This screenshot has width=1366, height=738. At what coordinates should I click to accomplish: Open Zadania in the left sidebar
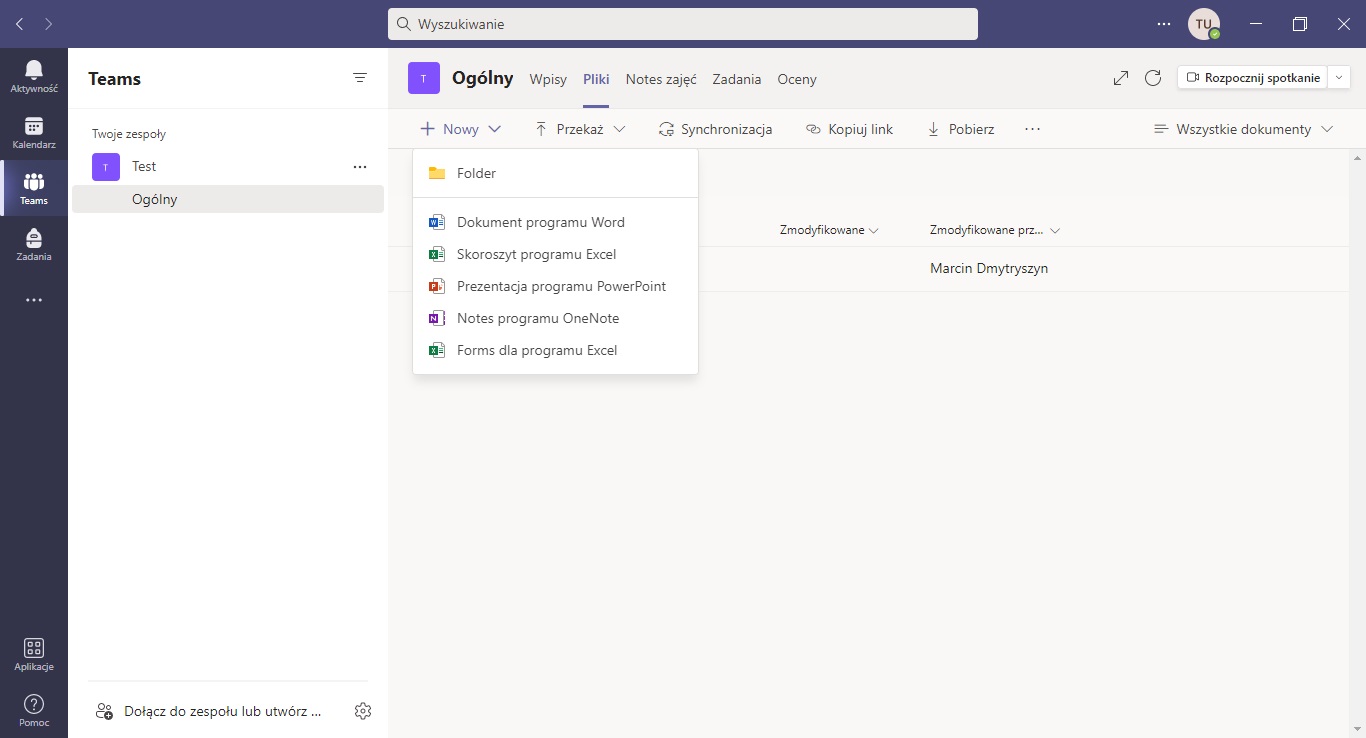click(x=34, y=244)
